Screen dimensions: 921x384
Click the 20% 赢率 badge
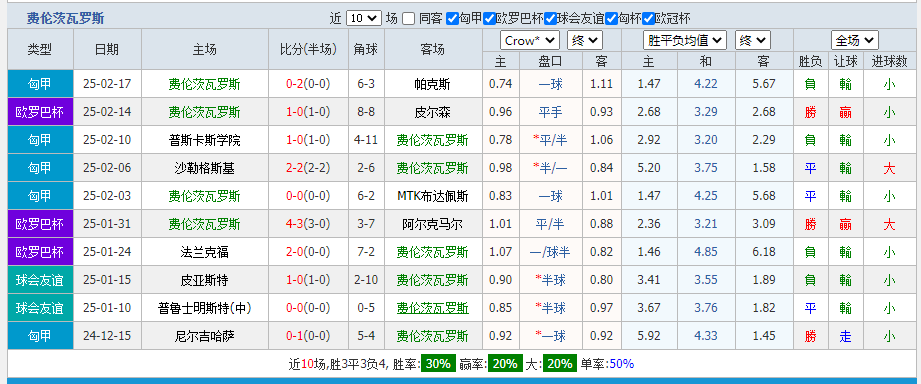505,364
